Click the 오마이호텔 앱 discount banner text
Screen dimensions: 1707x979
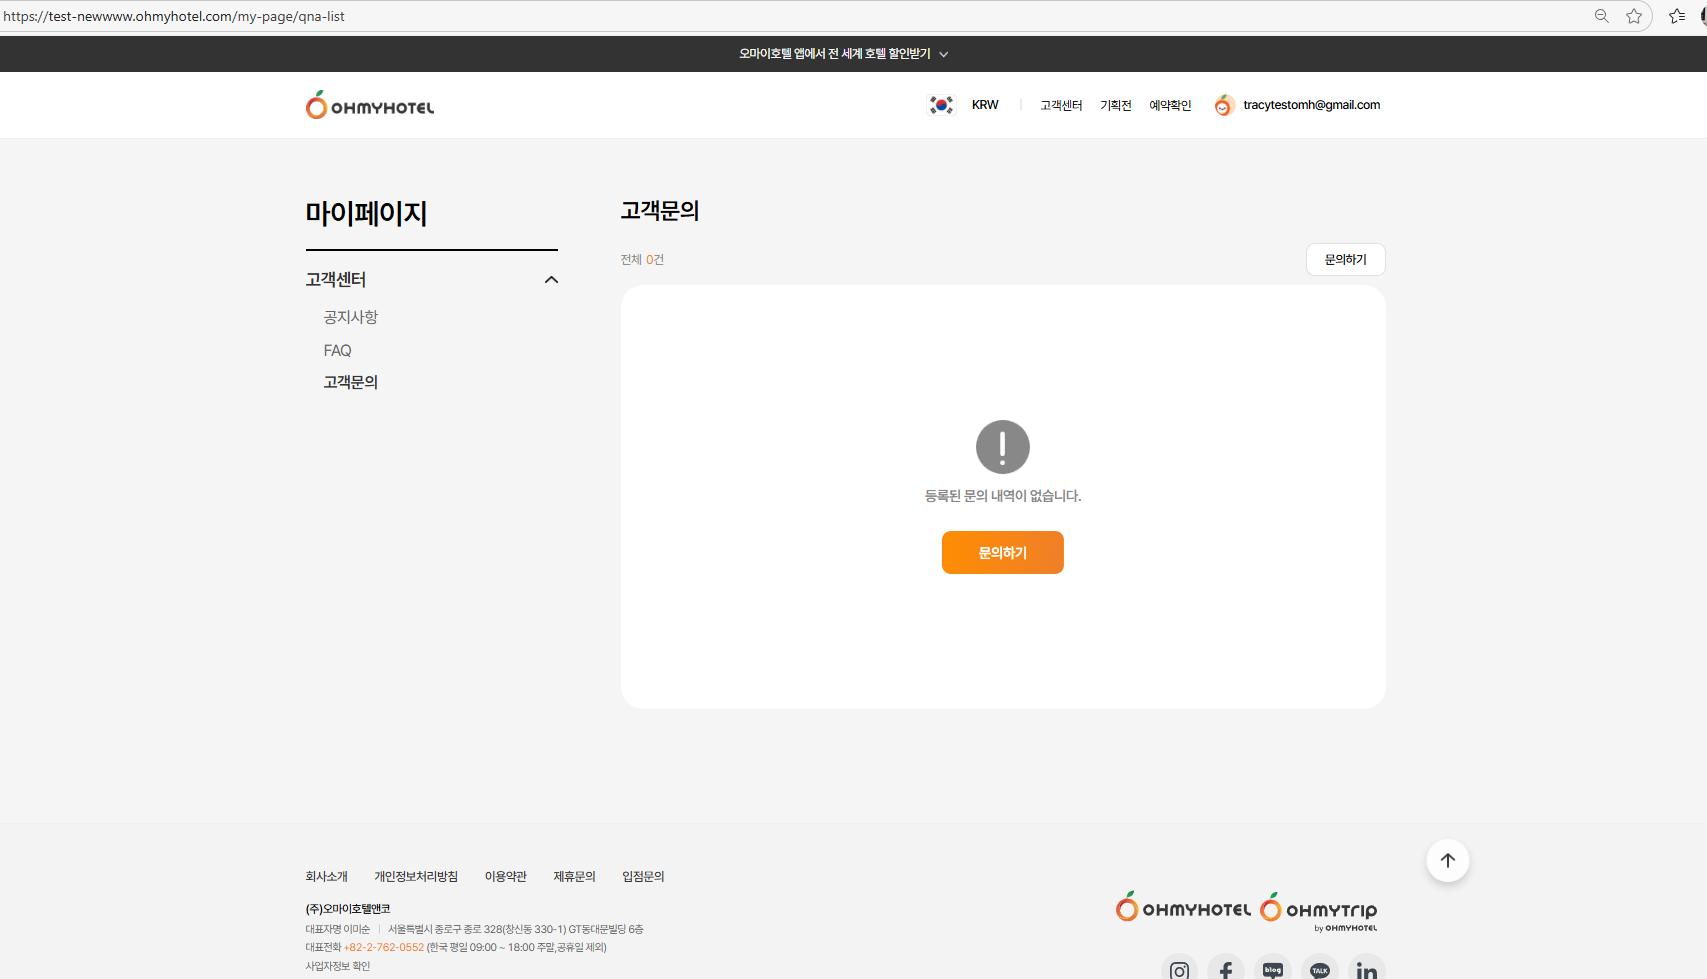(x=834, y=54)
